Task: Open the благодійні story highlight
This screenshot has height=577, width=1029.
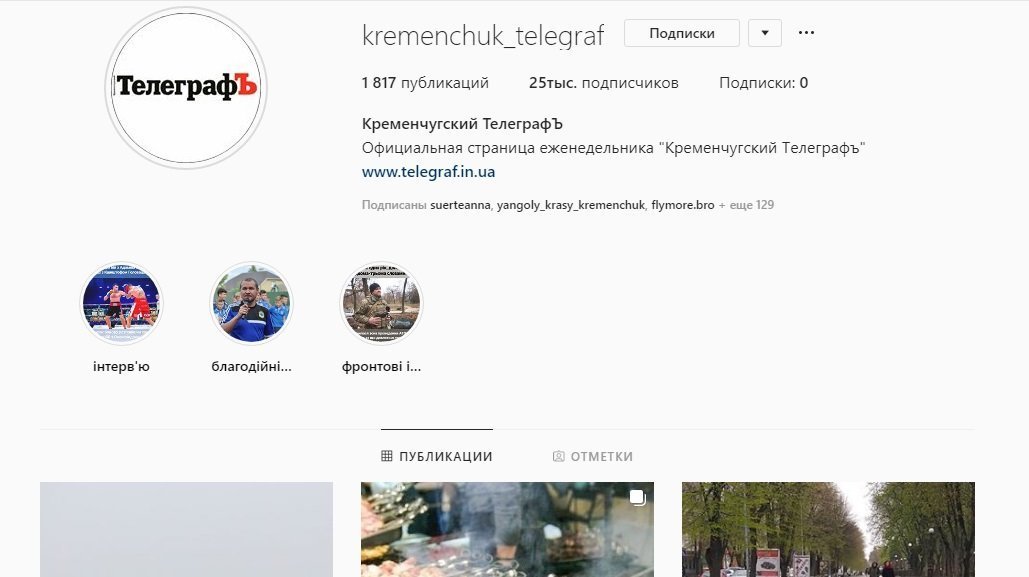Action: tap(251, 304)
